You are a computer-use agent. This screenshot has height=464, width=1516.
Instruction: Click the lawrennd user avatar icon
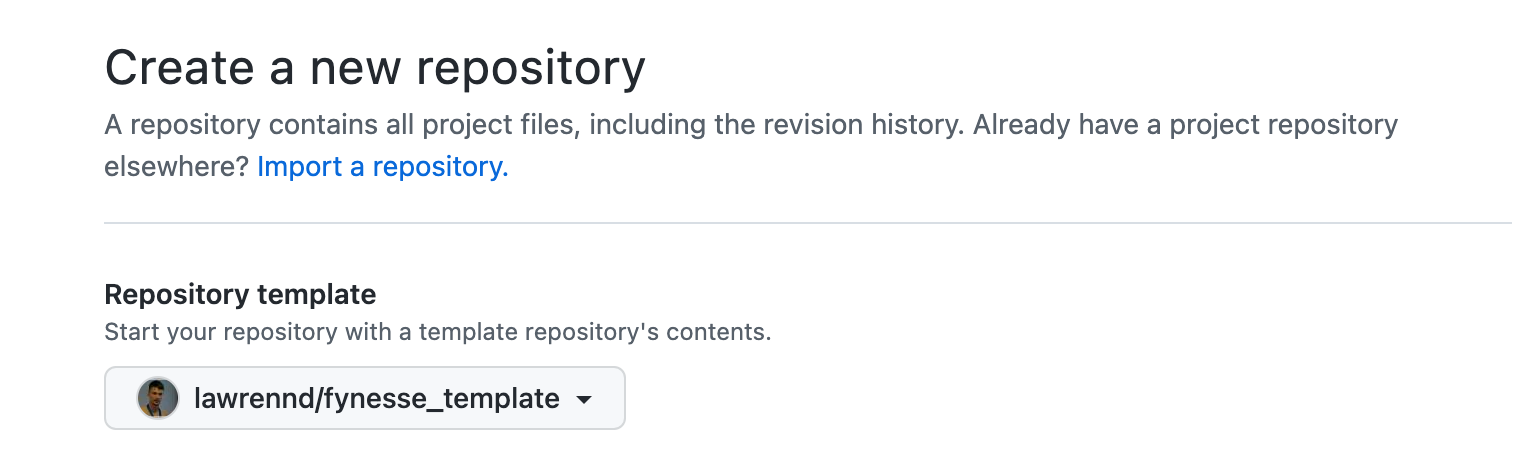[x=158, y=399]
